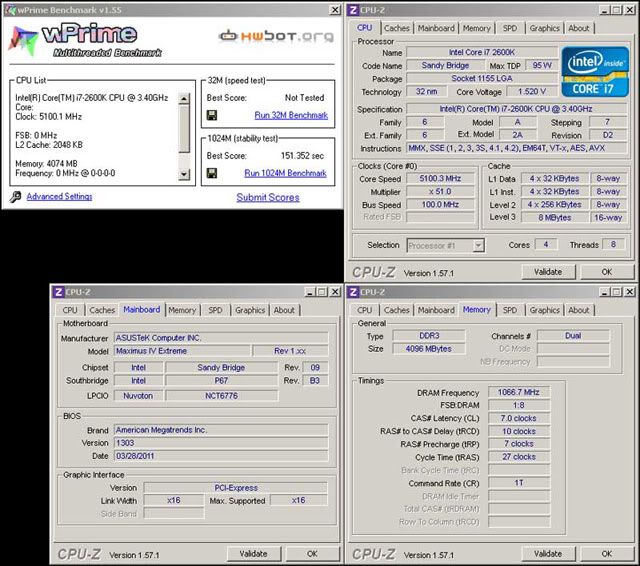Select Mainboard tab in bottom-left CPU-Z window
This screenshot has height=566, width=640.
142,309
